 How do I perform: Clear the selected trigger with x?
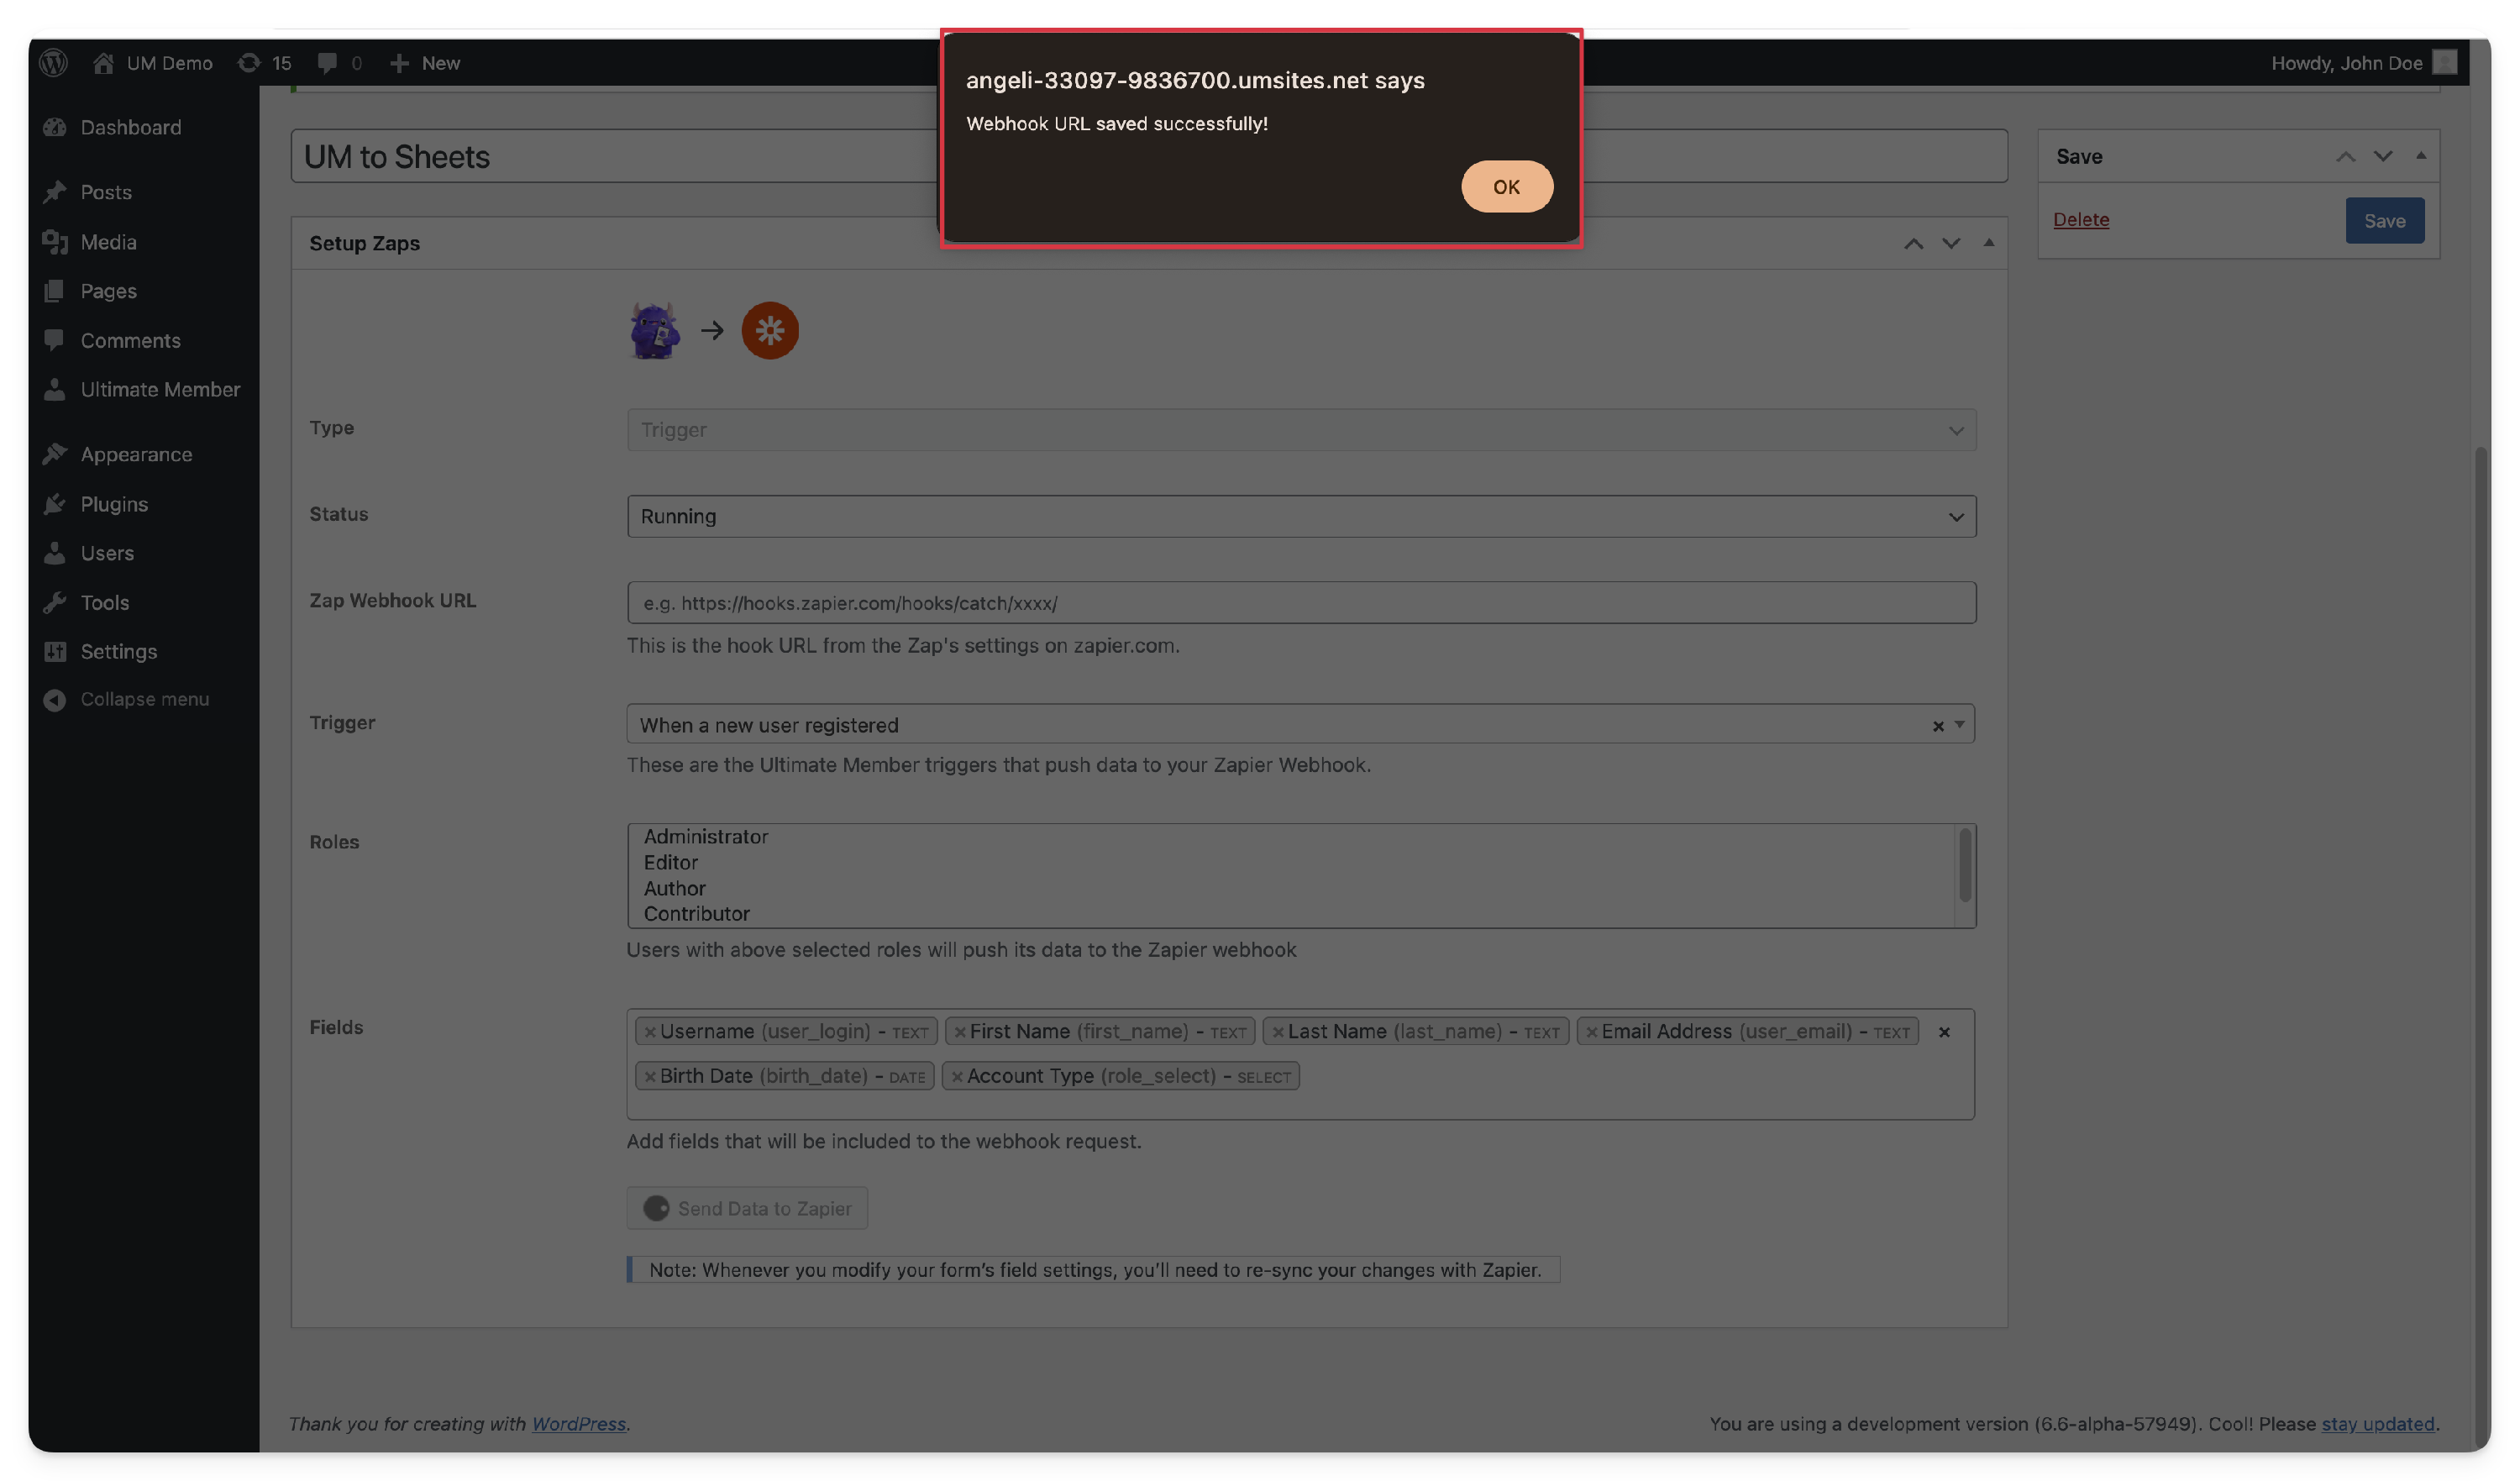pyautogui.click(x=1937, y=726)
